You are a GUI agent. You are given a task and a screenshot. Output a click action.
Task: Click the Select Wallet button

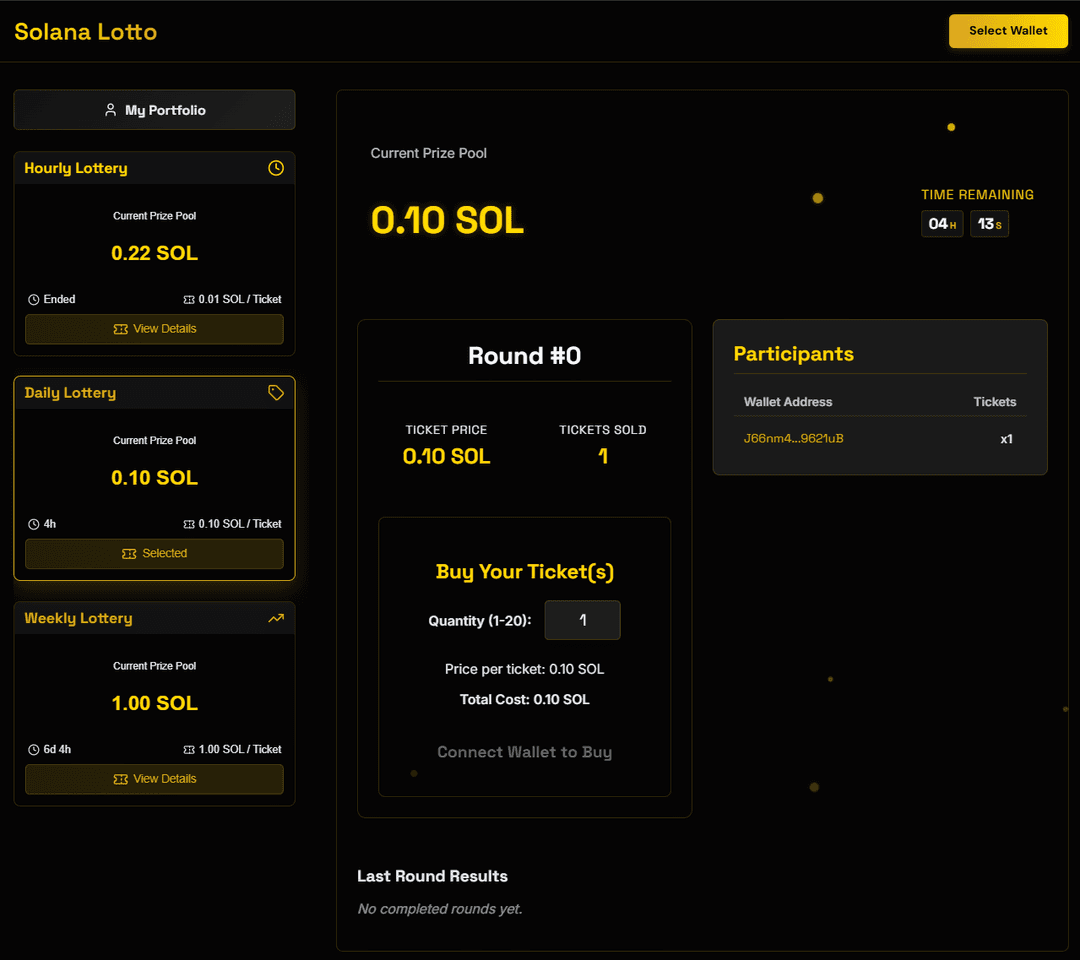(1008, 31)
